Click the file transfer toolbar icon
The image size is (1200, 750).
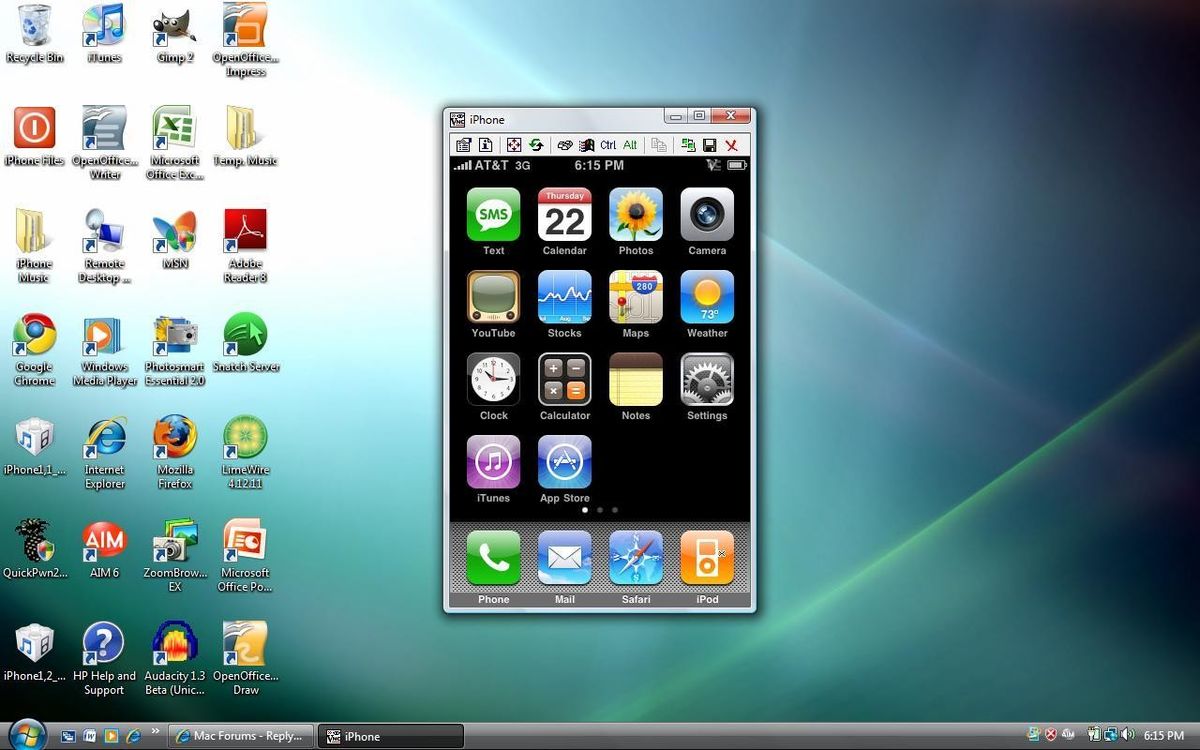pos(688,145)
